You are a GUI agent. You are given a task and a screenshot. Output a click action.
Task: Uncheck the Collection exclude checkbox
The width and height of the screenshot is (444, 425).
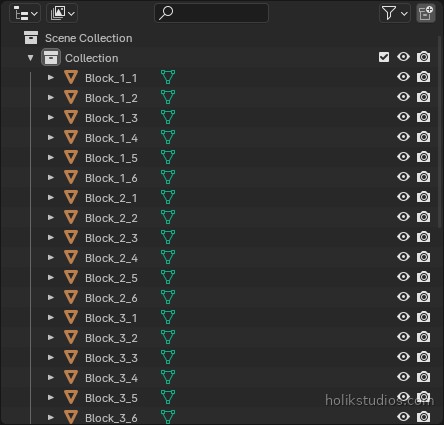tap(384, 57)
